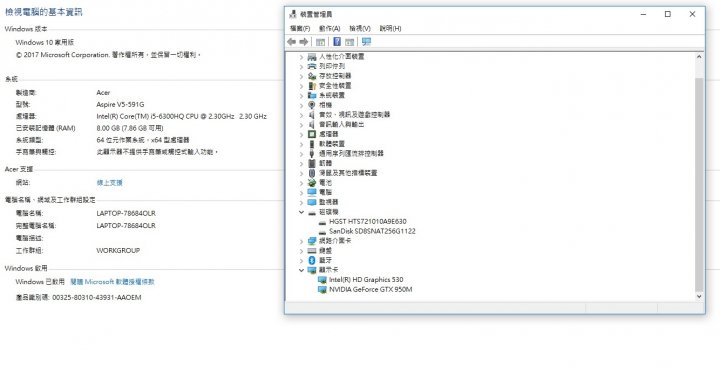
Task: Select the 網路介面卡 network adapter icon
Action: coord(312,241)
